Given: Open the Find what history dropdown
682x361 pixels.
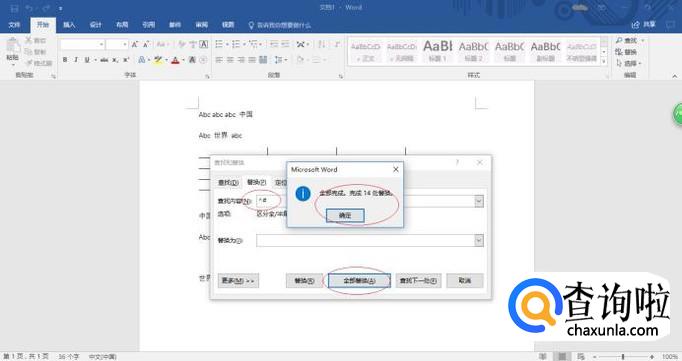Looking at the screenshot, I should (479, 201).
